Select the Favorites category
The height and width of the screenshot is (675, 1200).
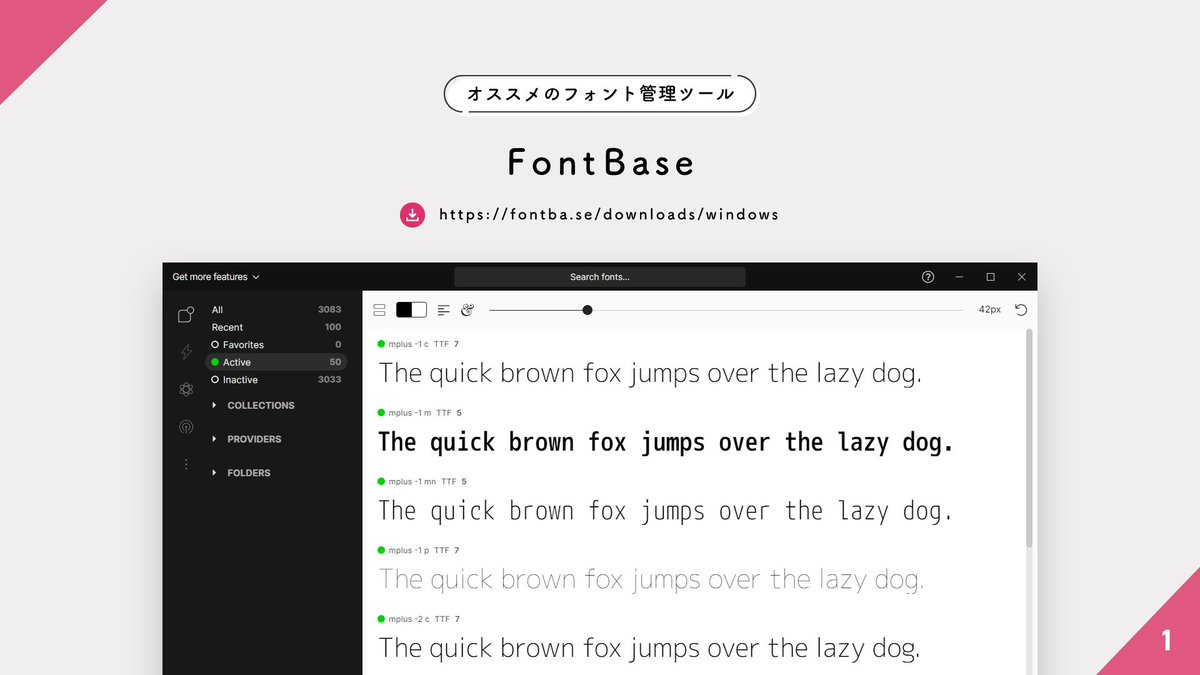[276, 345]
